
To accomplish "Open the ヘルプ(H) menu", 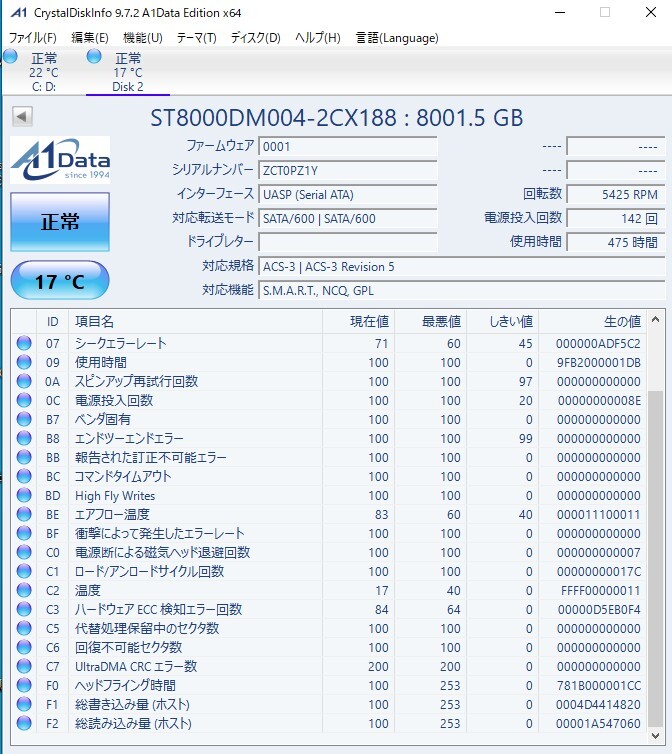I will tap(318, 38).
